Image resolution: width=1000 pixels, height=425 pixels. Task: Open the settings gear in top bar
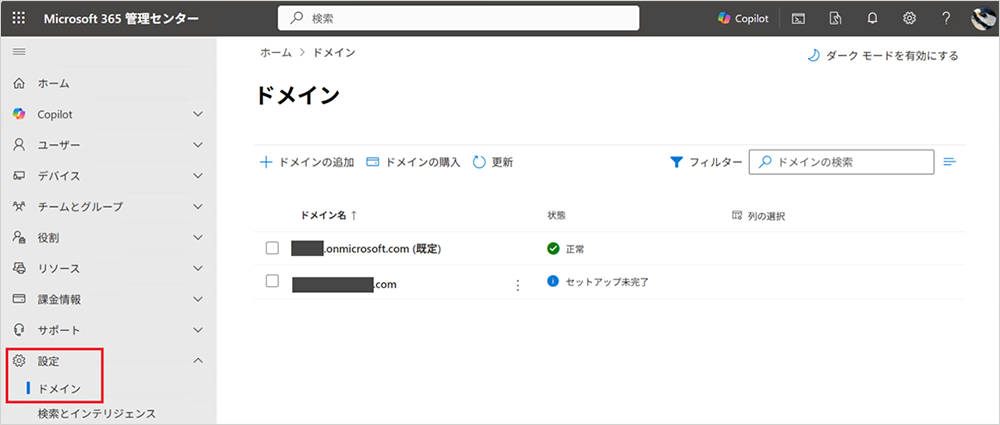pos(909,19)
